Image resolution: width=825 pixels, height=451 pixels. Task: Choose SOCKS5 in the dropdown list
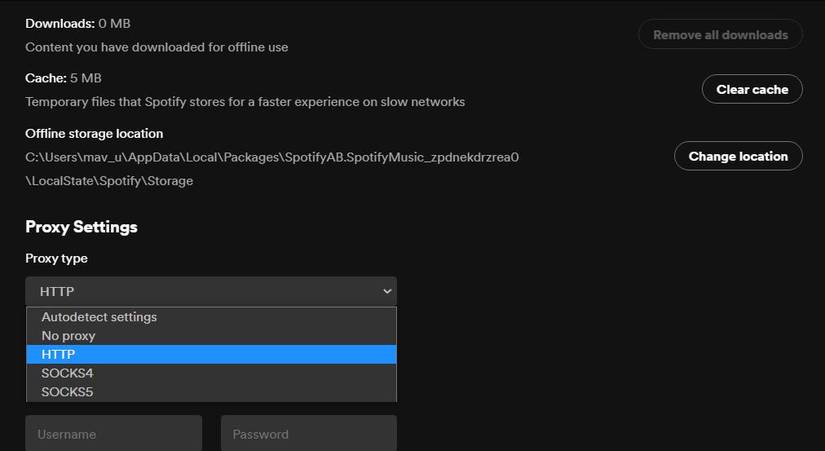click(67, 392)
